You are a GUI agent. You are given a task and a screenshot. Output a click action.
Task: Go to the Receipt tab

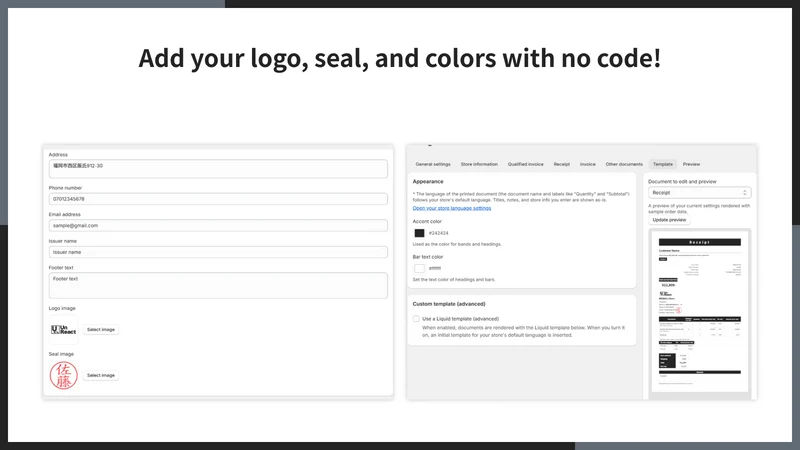point(562,164)
